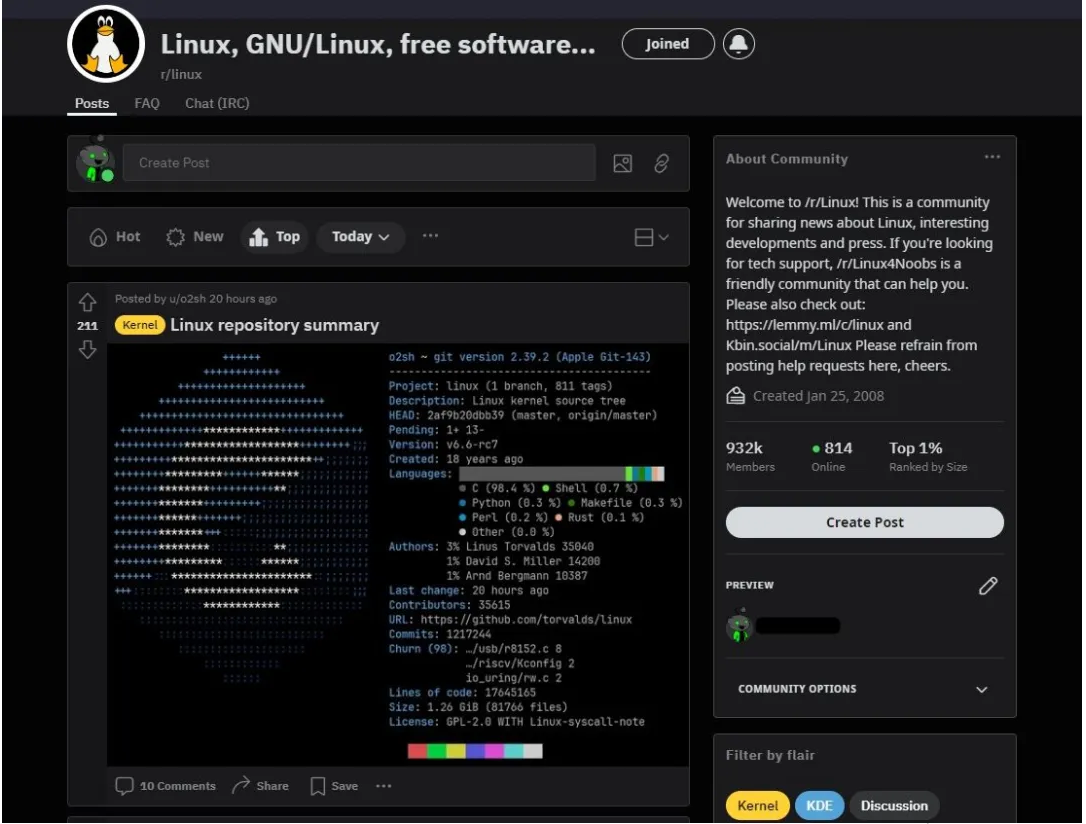Image resolution: width=1086 pixels, height=824 pixels.
Task: Downvote the Linux repository summary post
Action: click(88, 349)
